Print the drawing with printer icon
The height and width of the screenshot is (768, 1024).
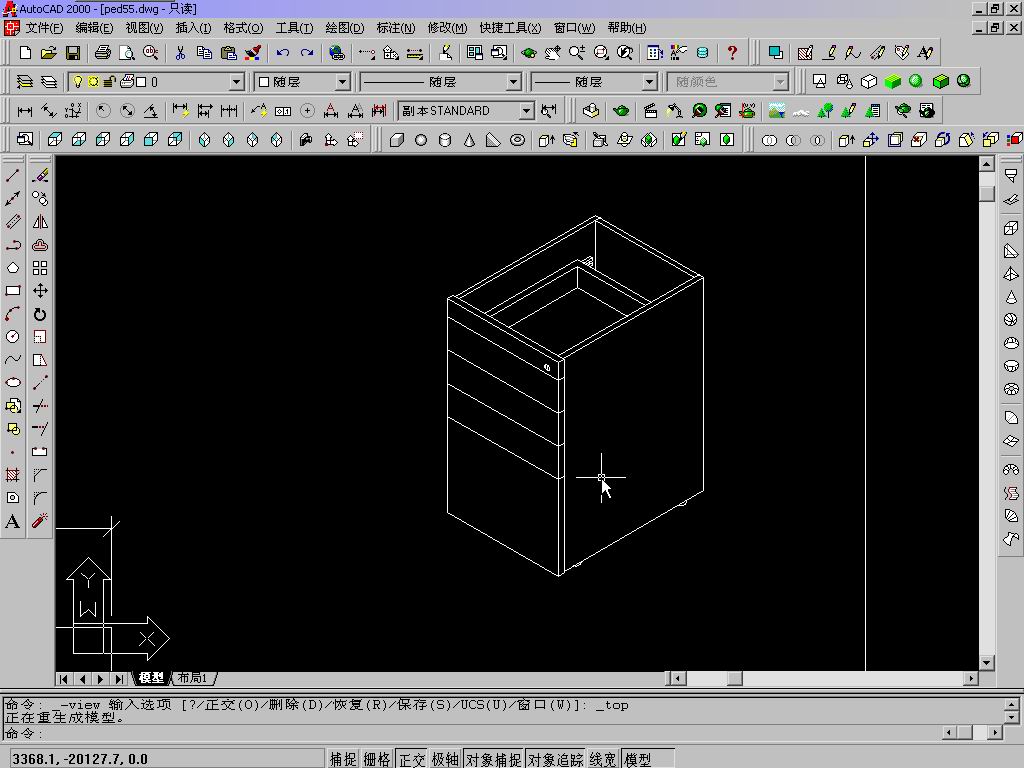click(103, 53)
